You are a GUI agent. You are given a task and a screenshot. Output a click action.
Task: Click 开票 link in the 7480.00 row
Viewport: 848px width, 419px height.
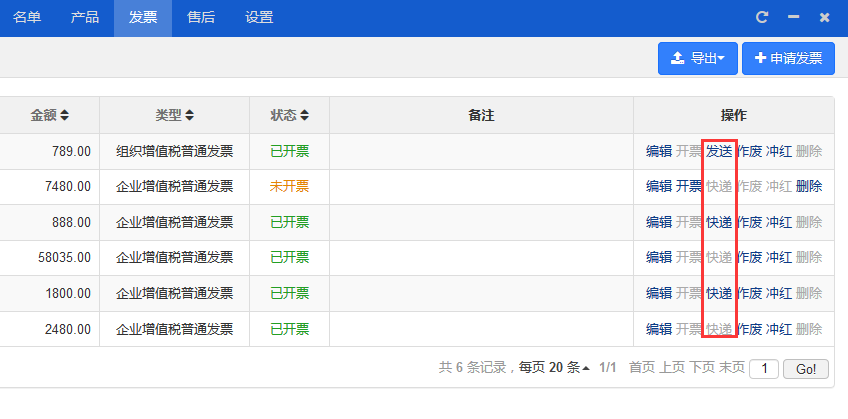point(689,187)
